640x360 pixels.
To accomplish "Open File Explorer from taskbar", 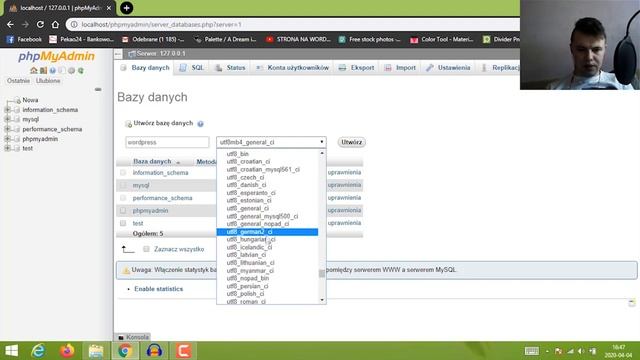I will [96, 351].
